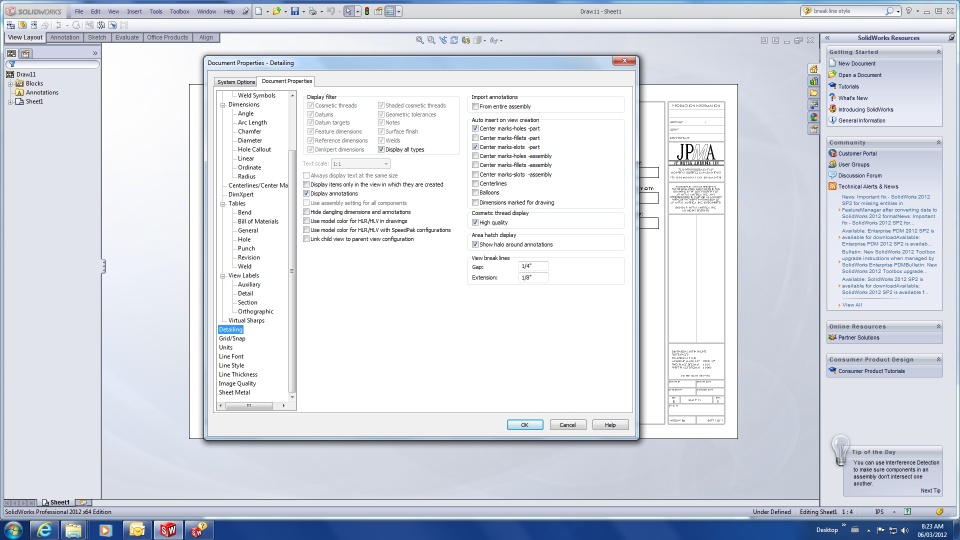The image size is (960, 540).
Task: Open Design Library task pane icon
Action: coord(813,81)
